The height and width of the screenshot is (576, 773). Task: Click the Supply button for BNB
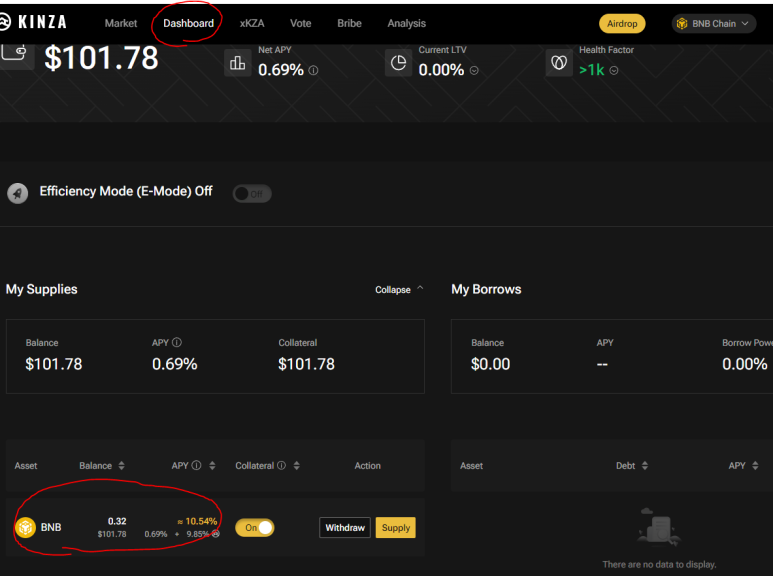pos(395,528)
